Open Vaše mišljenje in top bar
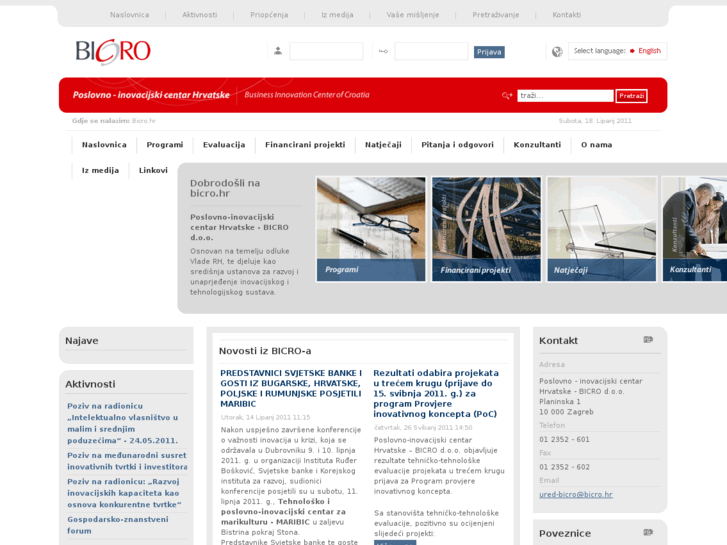 413,15
